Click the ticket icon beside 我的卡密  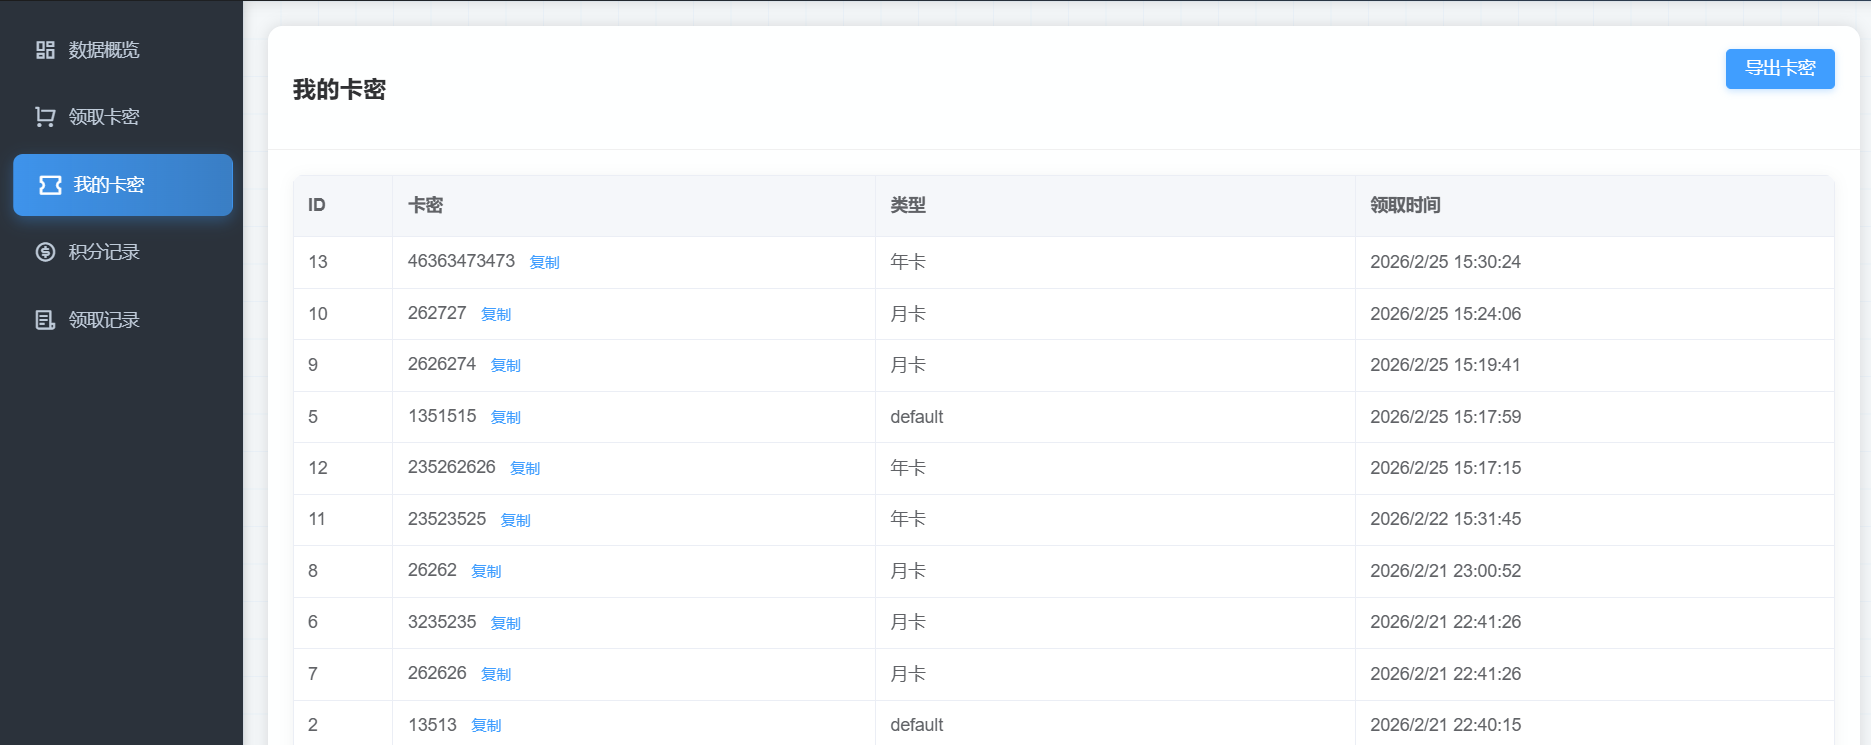(50, 185)
